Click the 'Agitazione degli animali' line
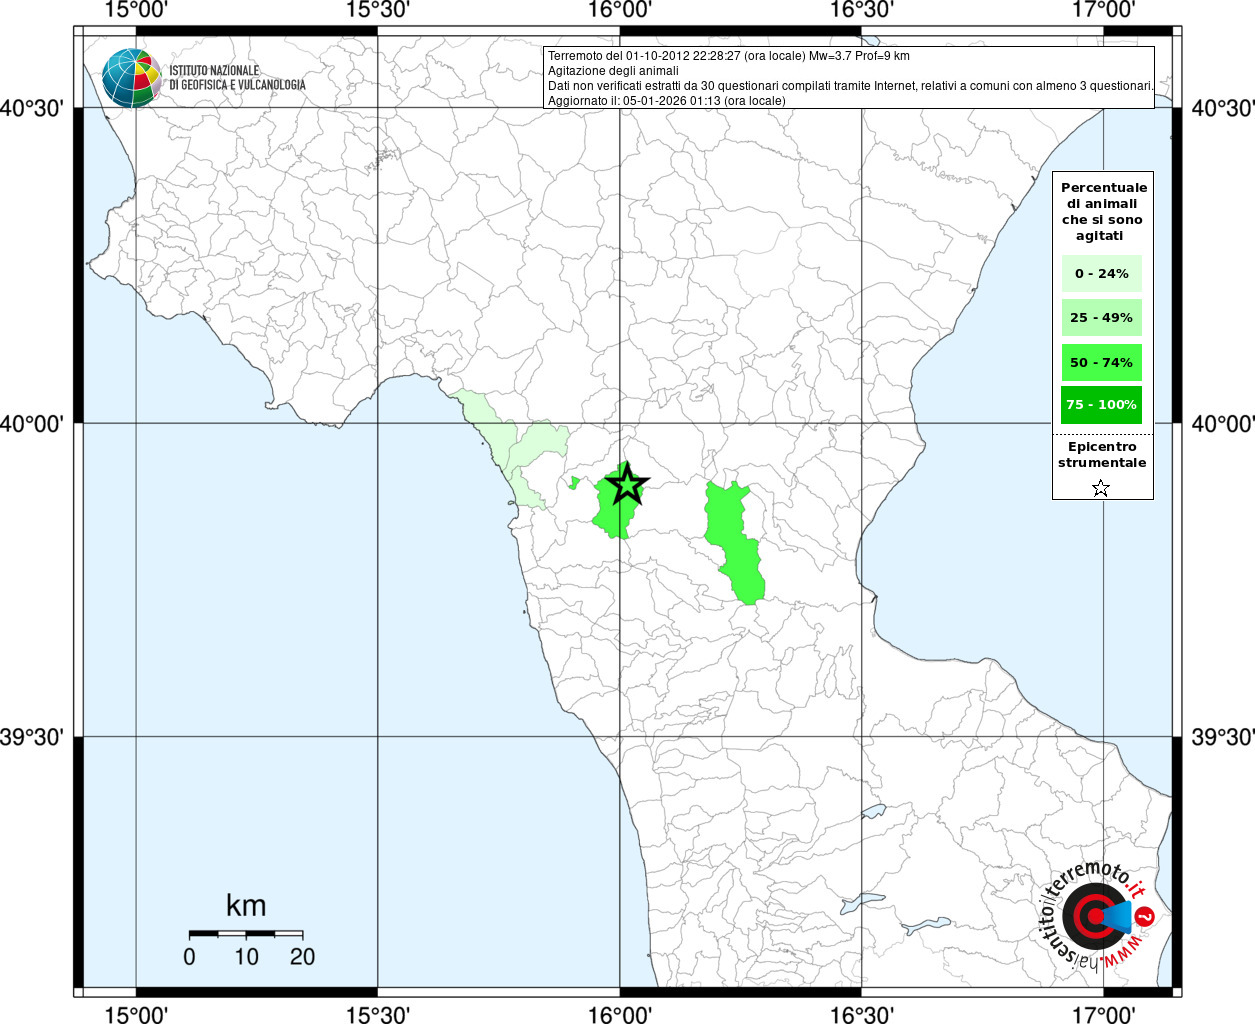The image size is (1255, 1024). click(x=612, y=71)
